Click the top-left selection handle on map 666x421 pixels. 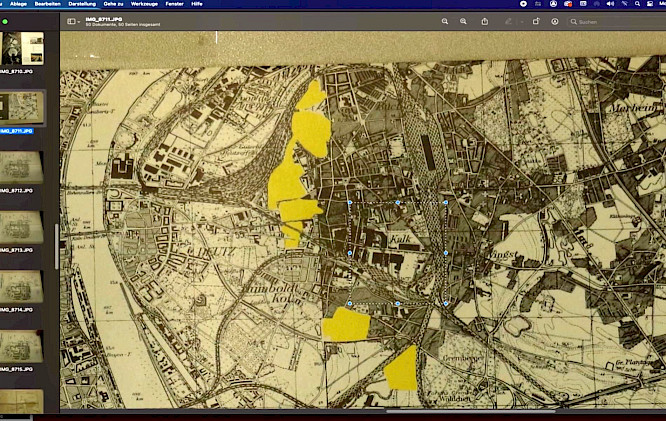pyautogui.click(x=349, y=202)
